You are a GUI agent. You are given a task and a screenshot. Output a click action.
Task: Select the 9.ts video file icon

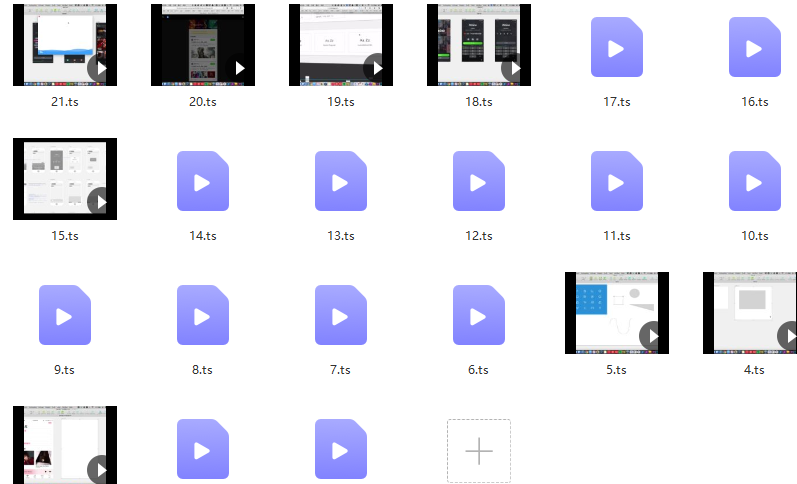[x=65, y=315]
